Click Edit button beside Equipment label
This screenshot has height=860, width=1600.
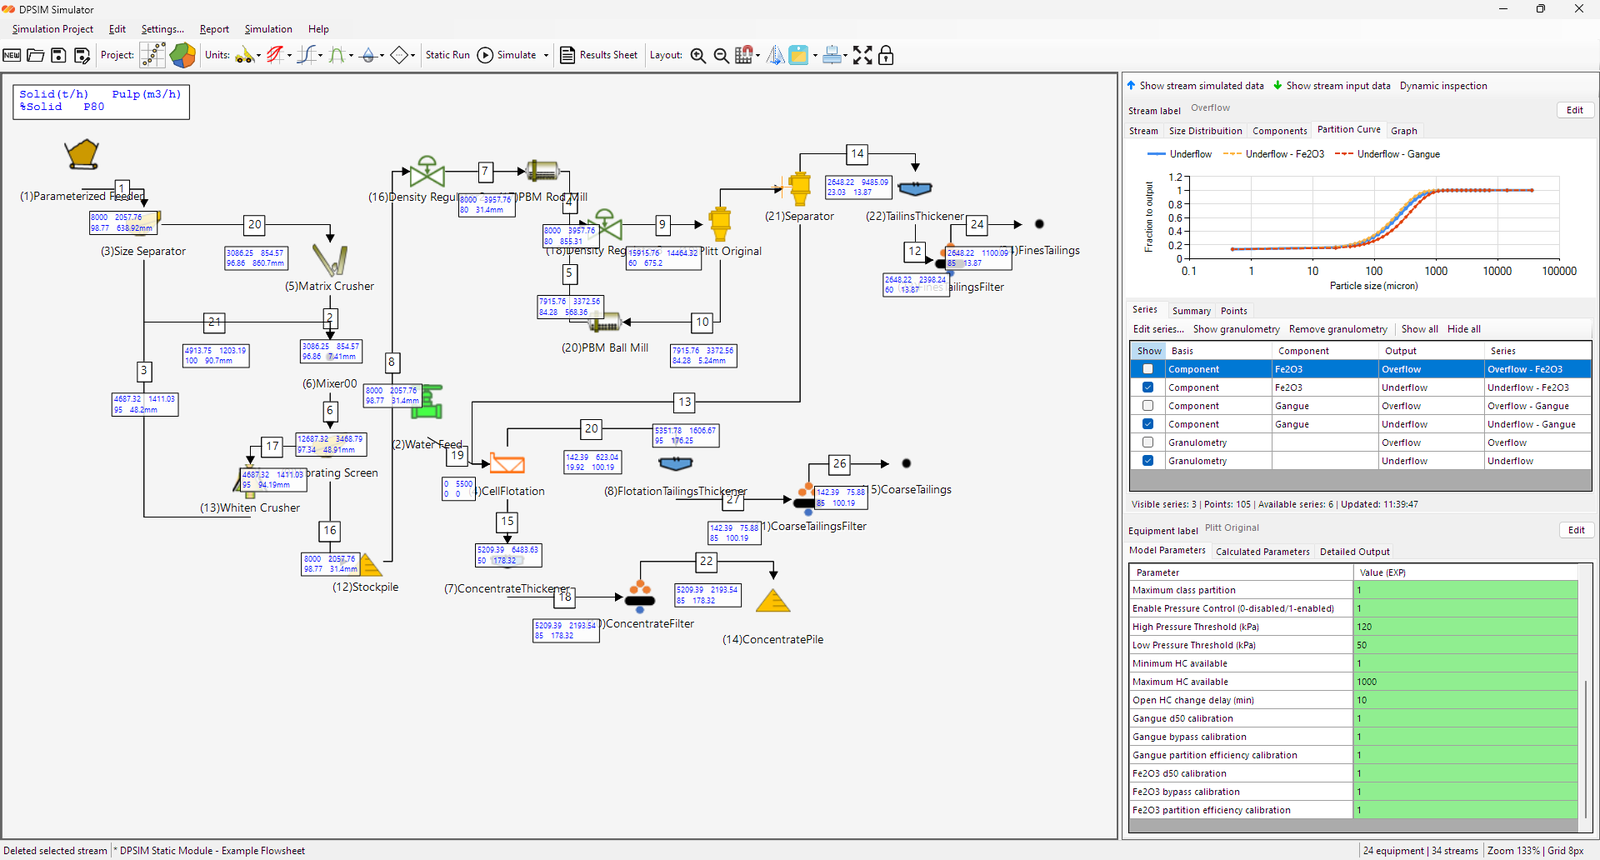1576,530
